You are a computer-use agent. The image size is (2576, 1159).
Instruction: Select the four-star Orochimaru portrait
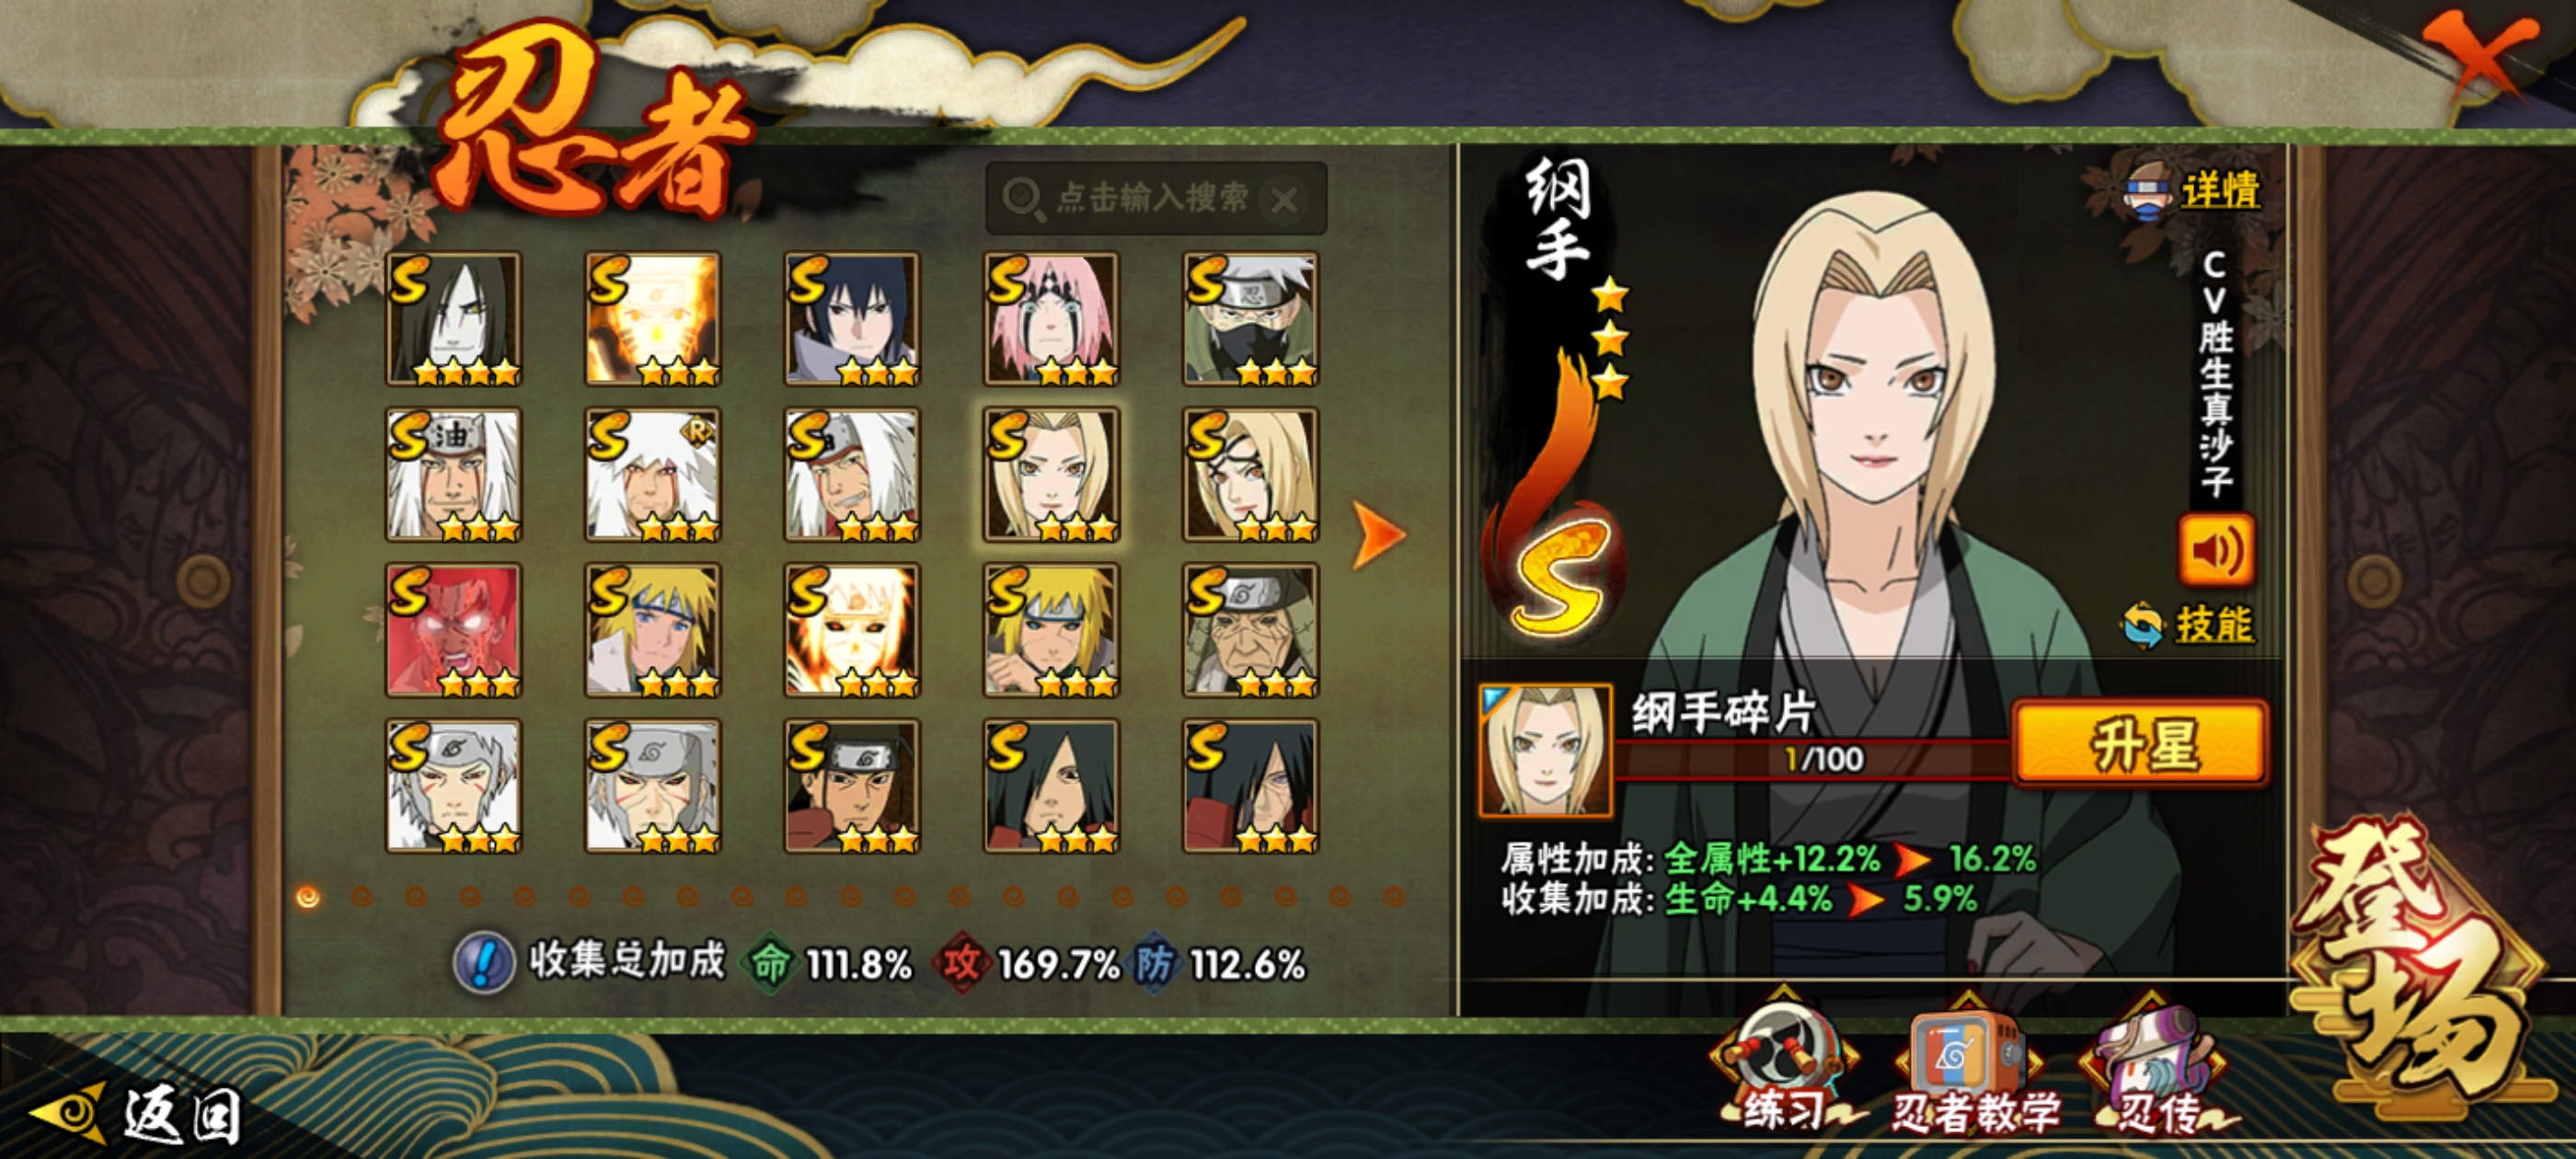[454, 319]
